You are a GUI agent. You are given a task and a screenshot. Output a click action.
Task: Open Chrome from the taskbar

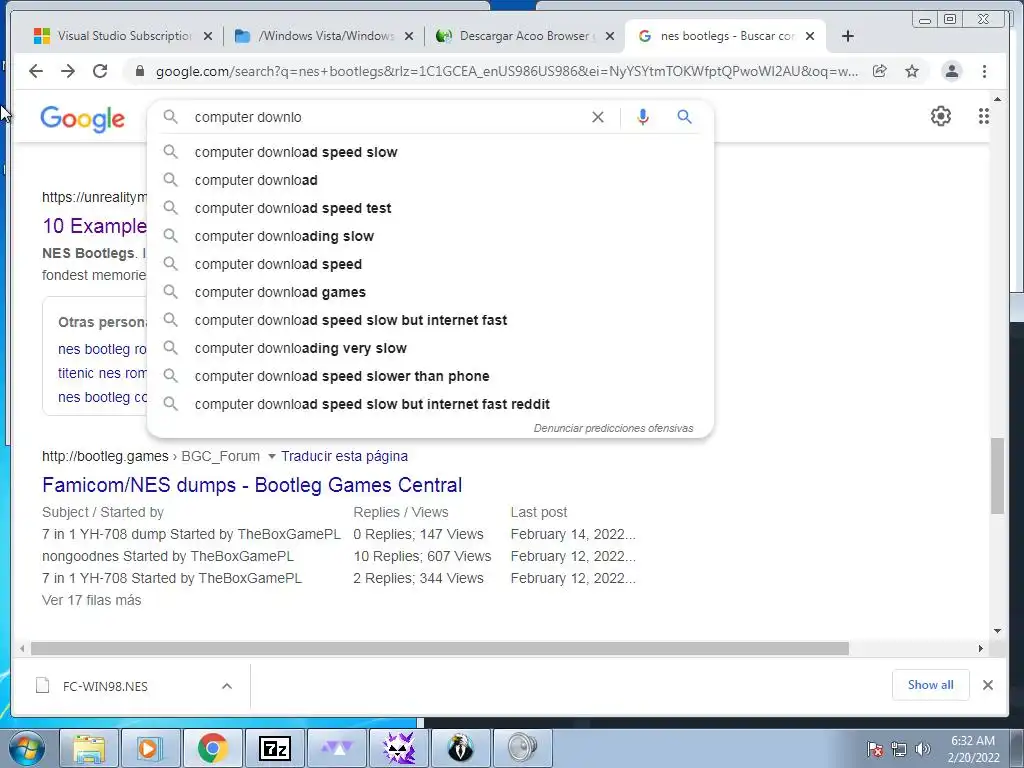point(212,748)
